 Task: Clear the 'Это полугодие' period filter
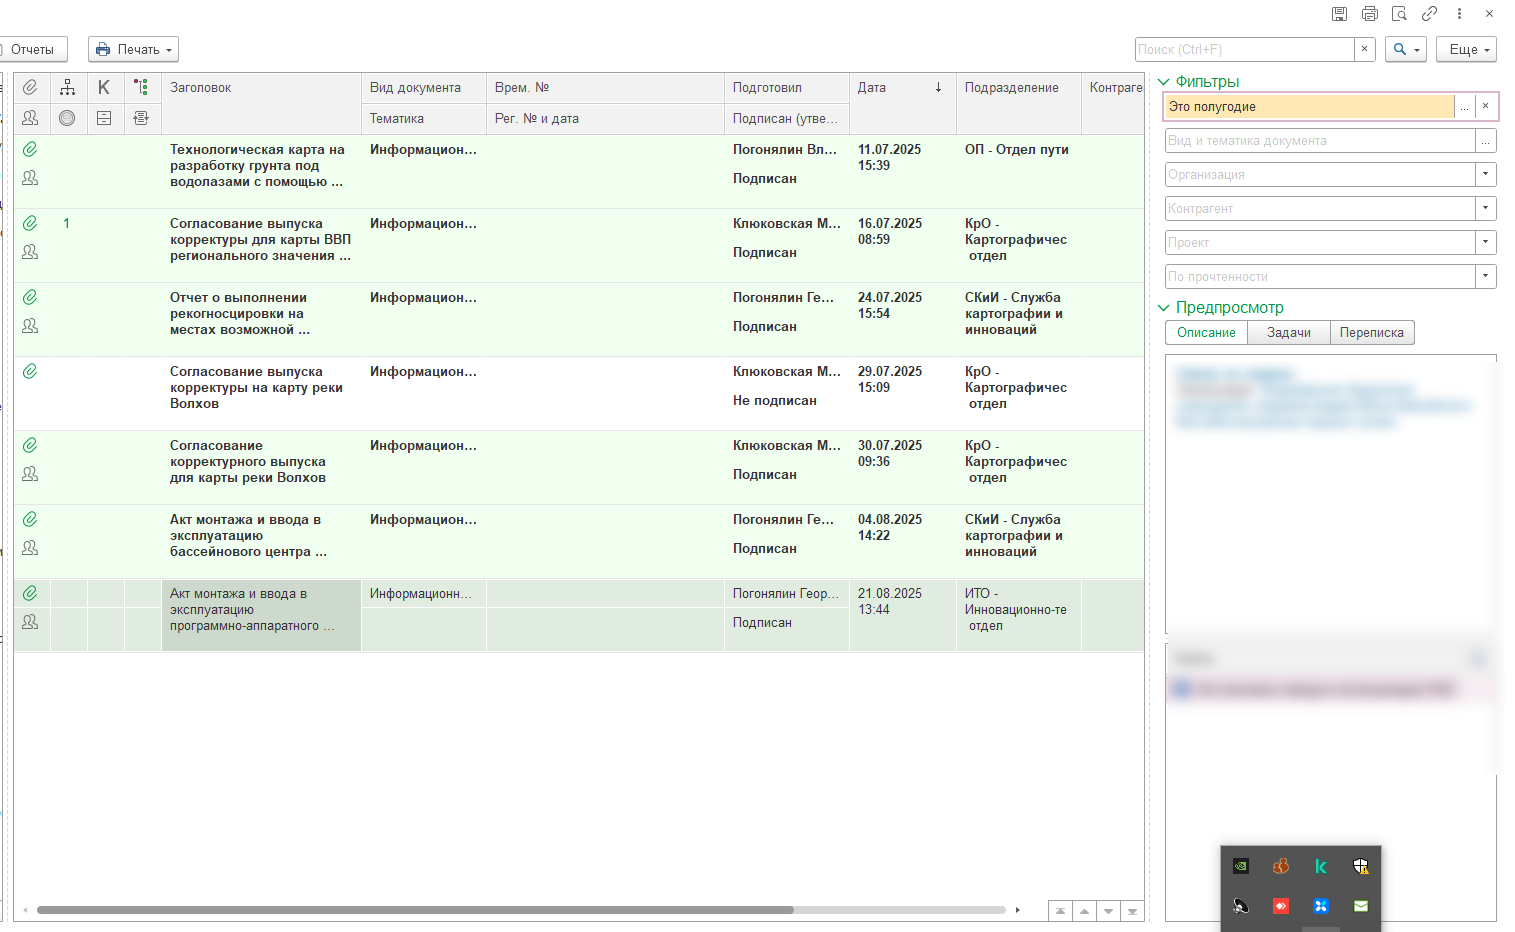click(x=1485, y=106)
